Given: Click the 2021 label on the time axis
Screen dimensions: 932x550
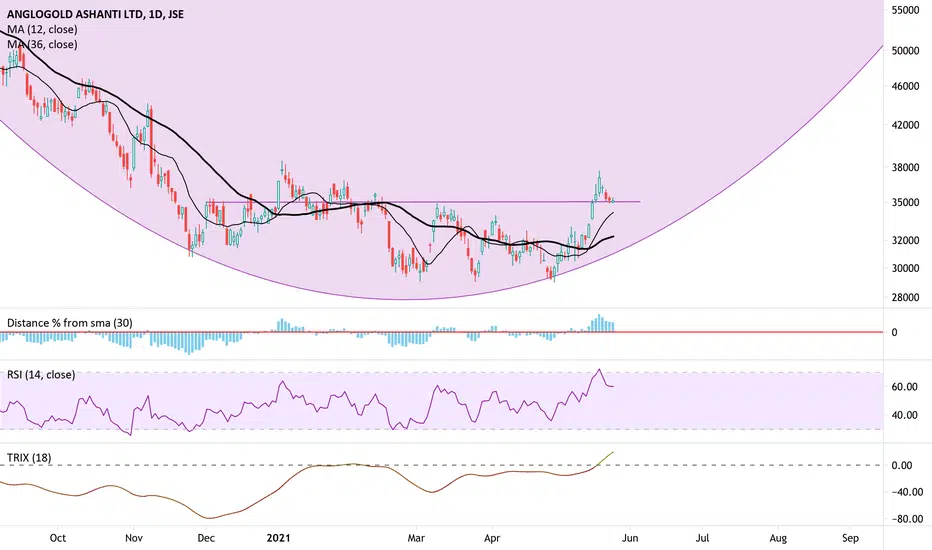Looking at the screenshot, I should (x=278, y=538).
